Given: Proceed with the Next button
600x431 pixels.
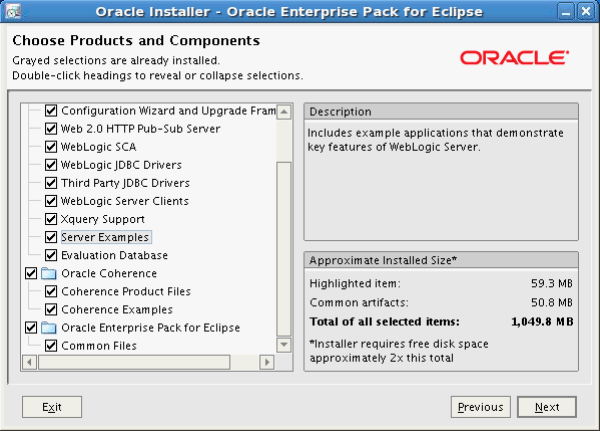Looking at the screenshot, I should pos(547,407).
